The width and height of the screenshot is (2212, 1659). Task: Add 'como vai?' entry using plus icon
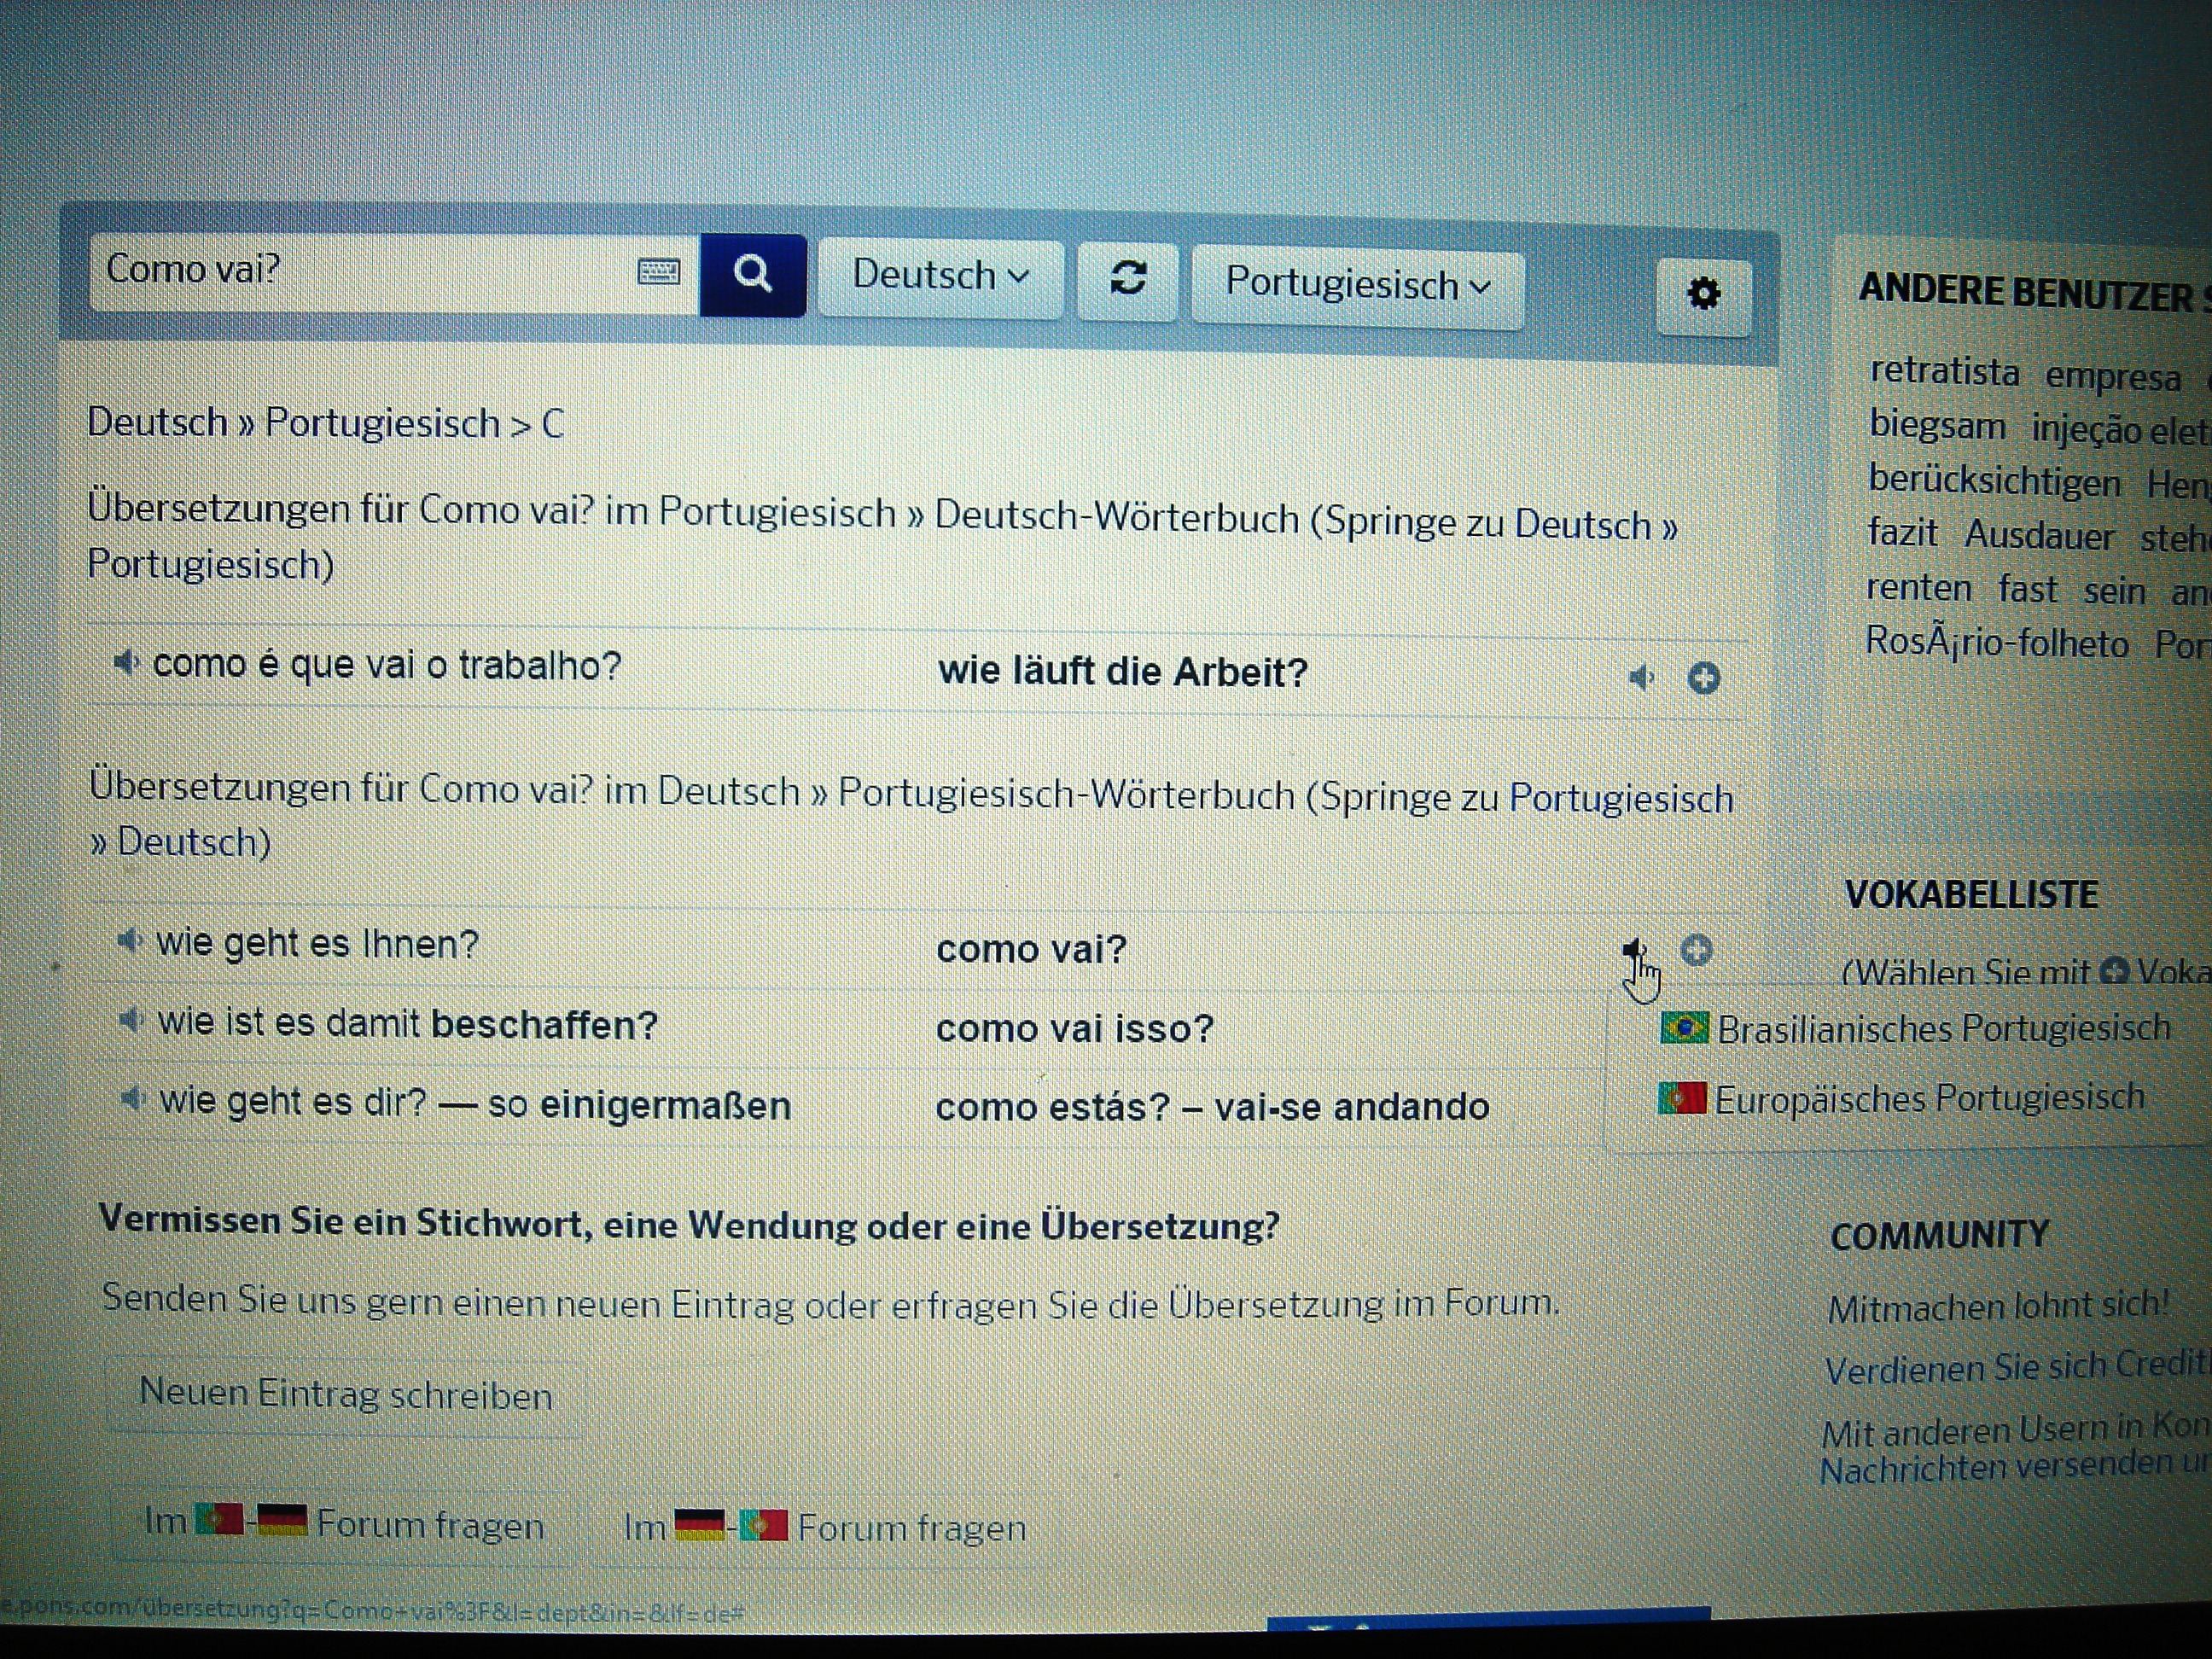coord(1696,949)
